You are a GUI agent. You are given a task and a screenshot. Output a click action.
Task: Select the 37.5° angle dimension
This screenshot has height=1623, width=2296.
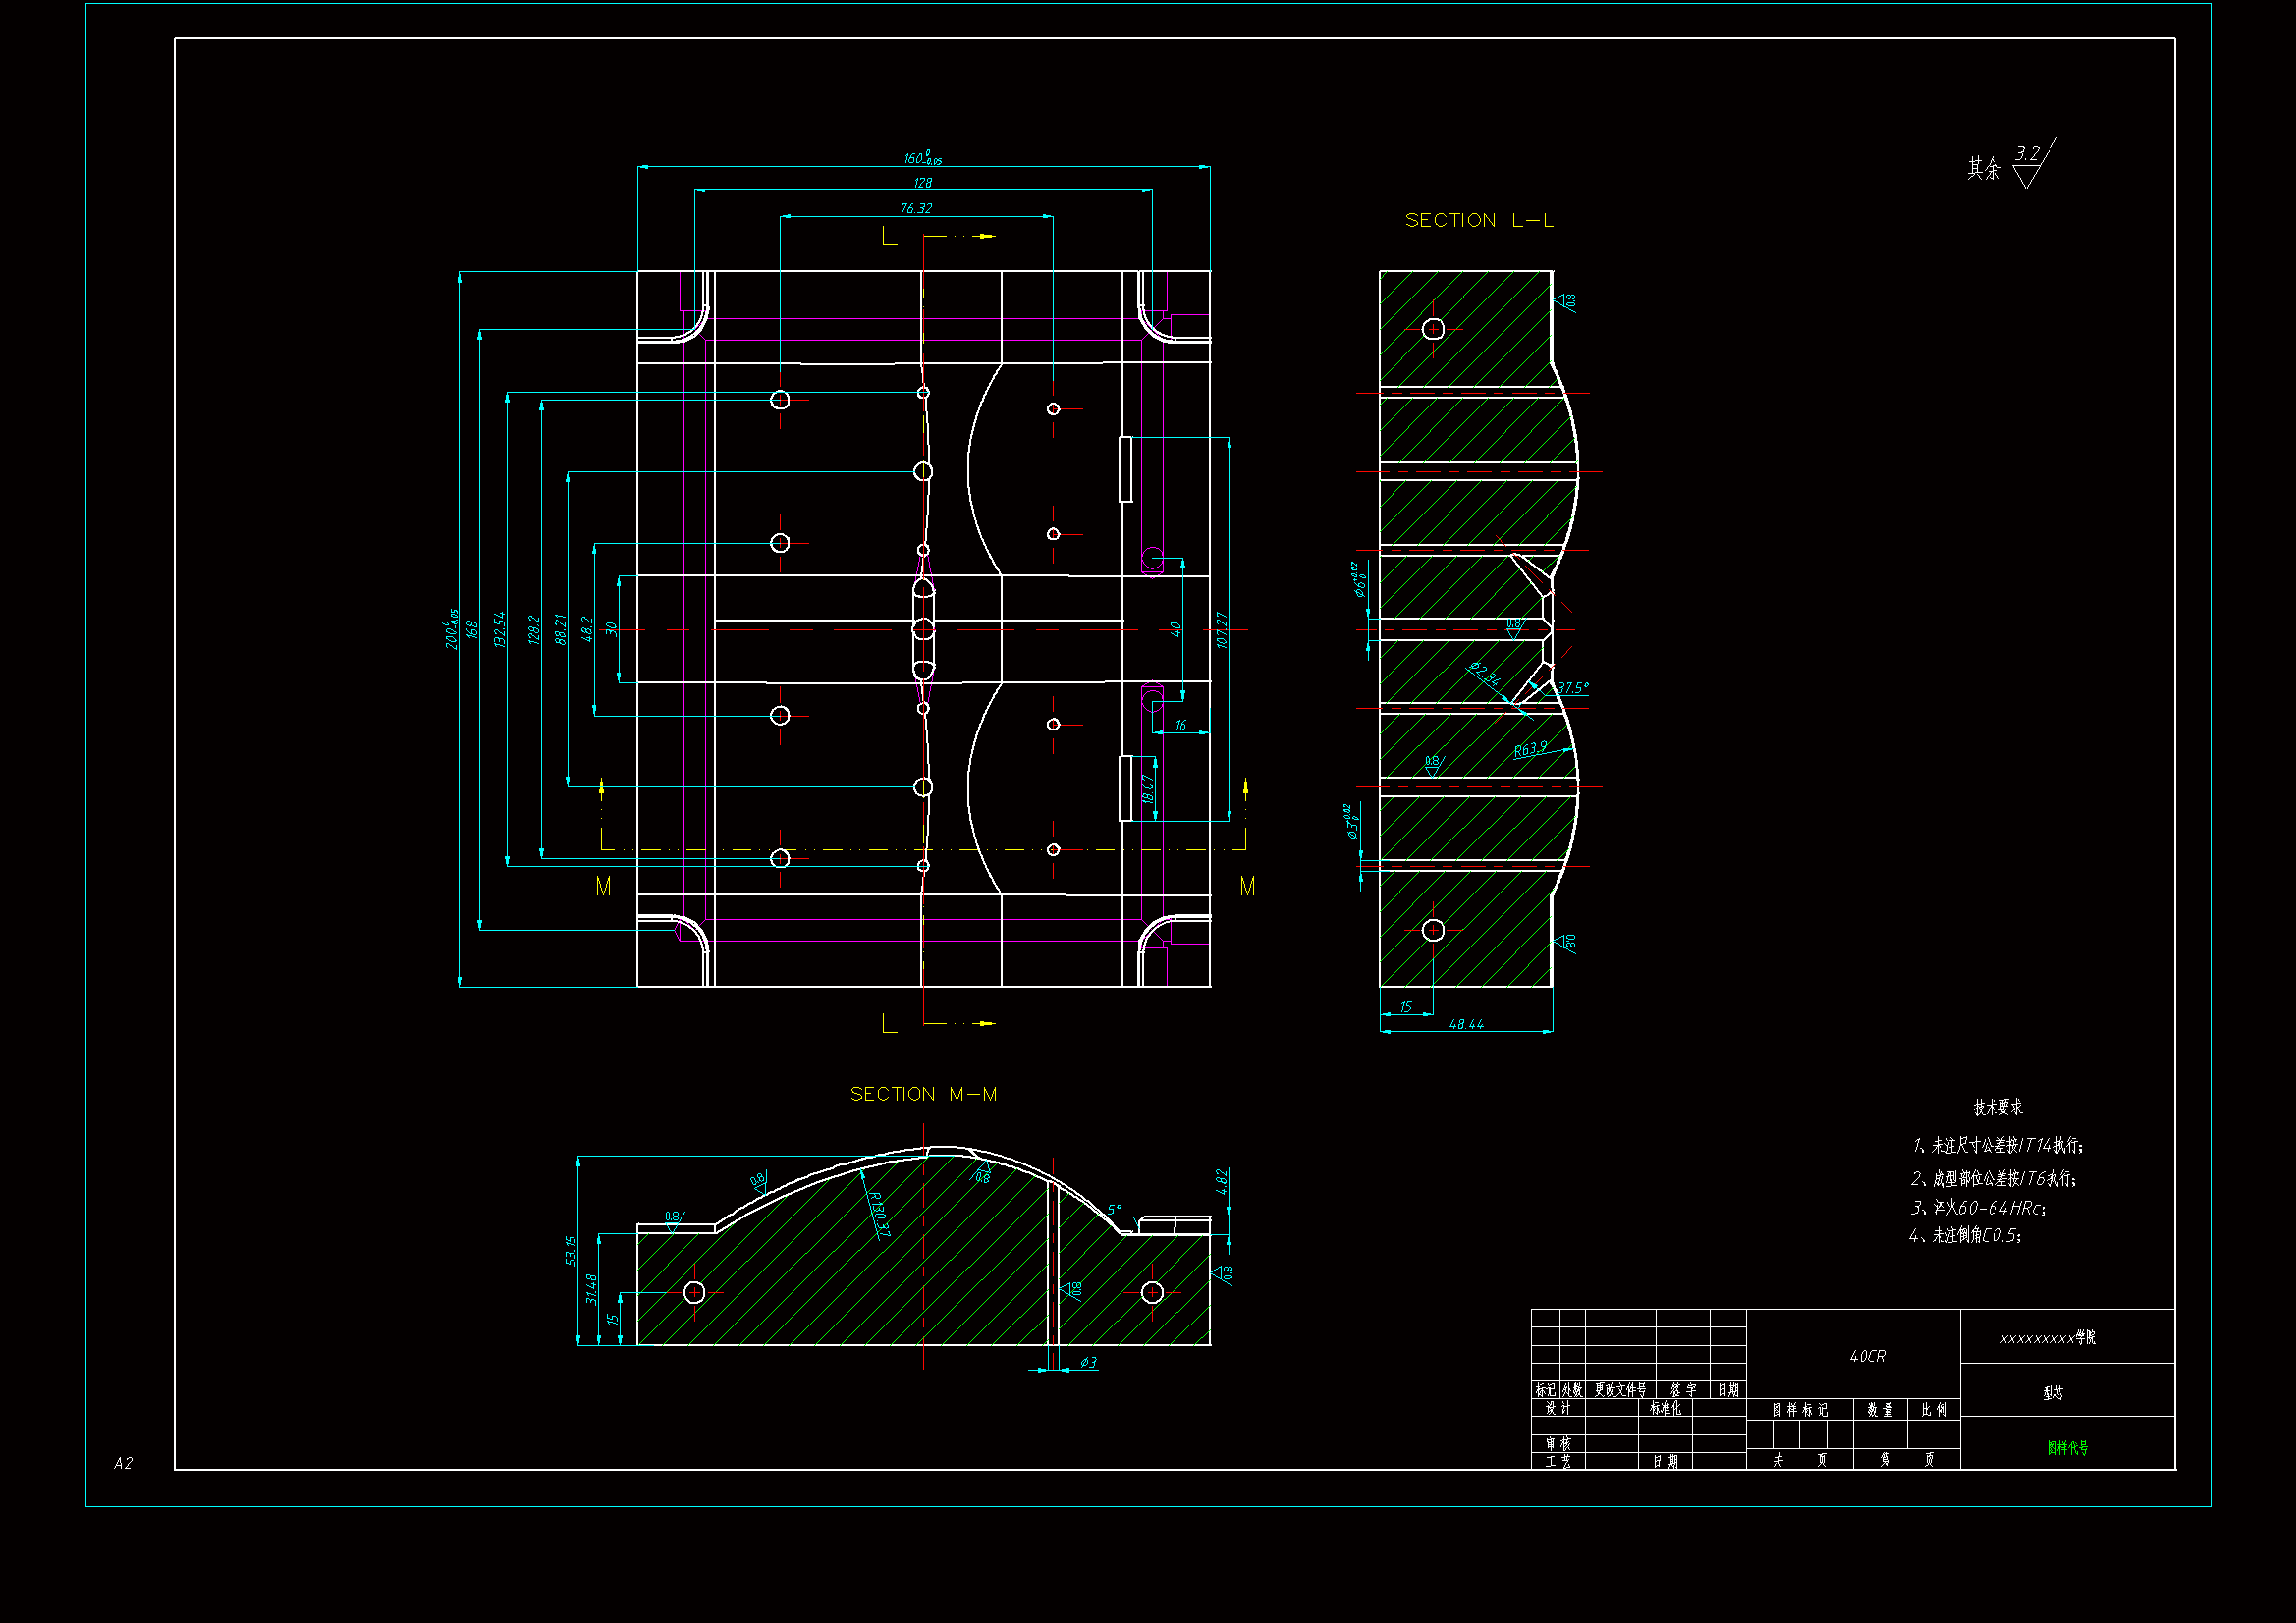(1572, 689)
